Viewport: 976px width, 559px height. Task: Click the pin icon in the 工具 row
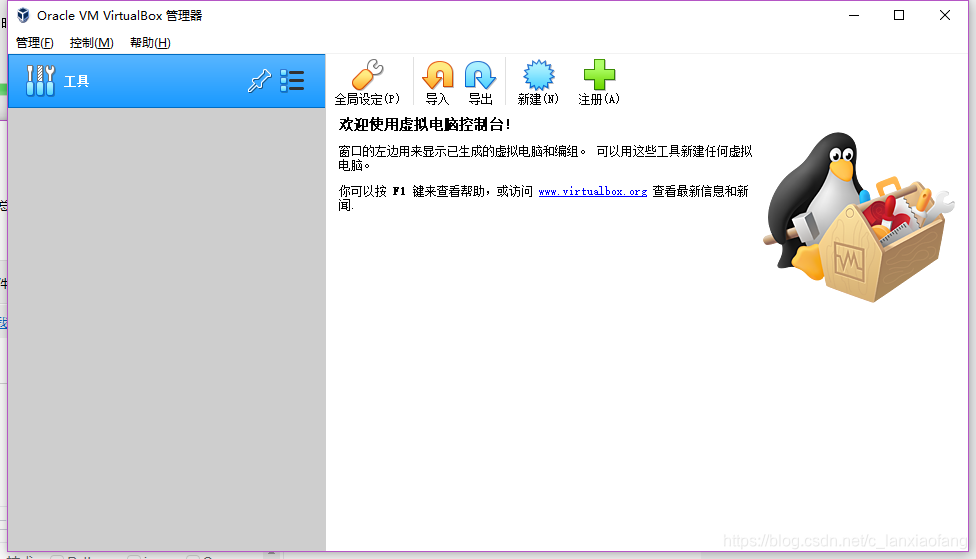260,81
